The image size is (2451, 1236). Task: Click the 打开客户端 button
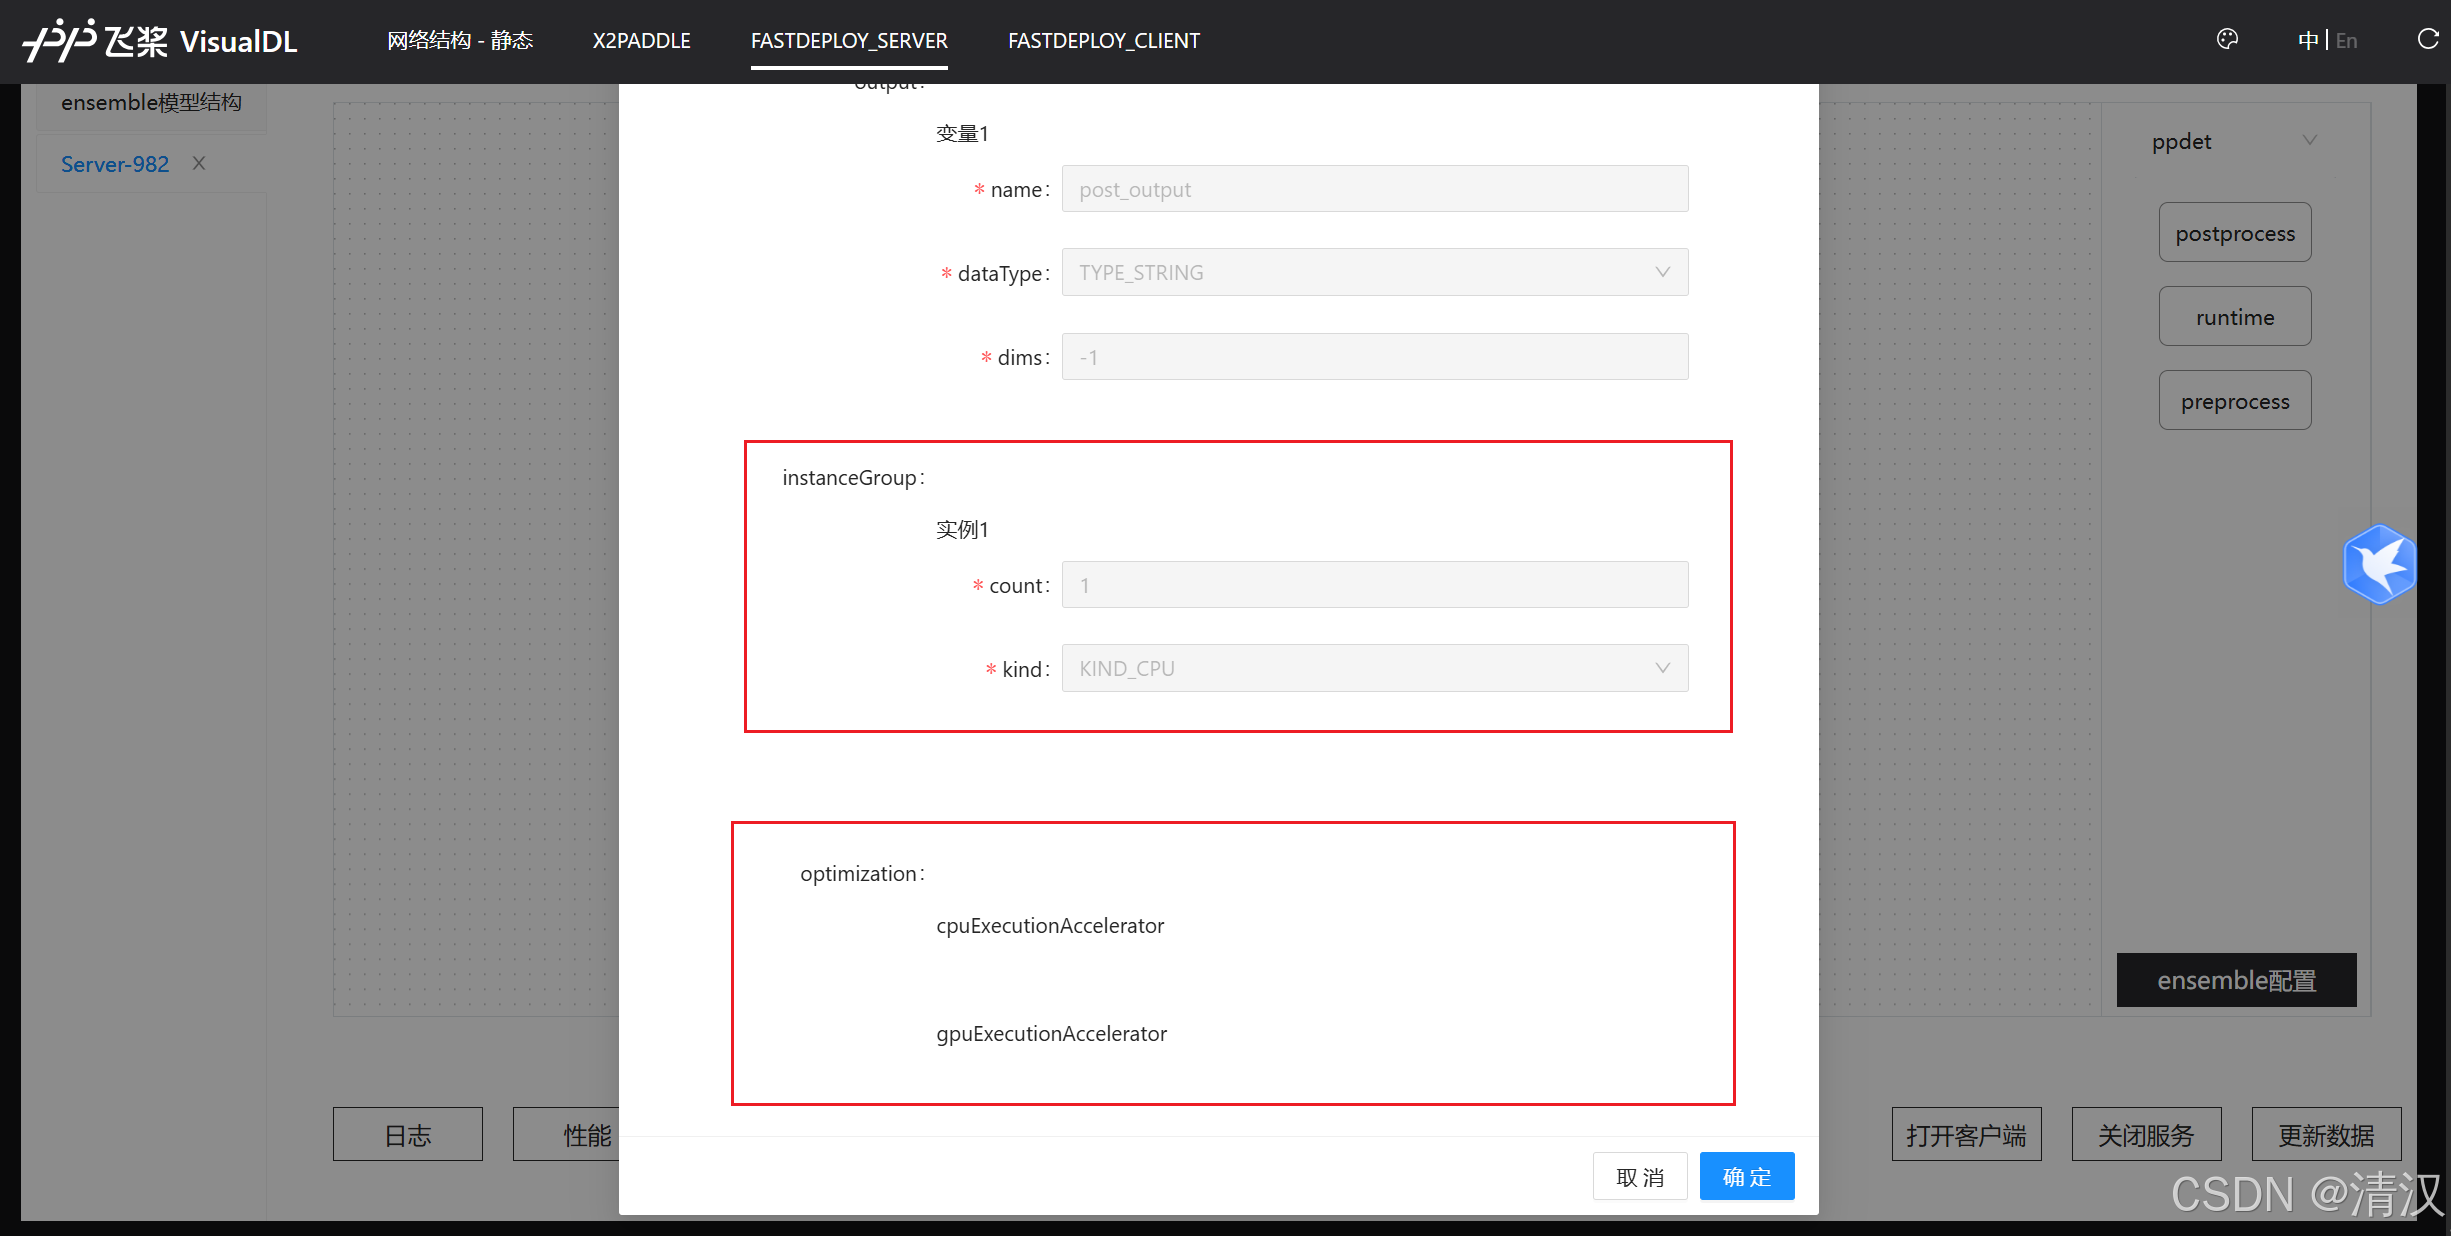[1967, 1134]
